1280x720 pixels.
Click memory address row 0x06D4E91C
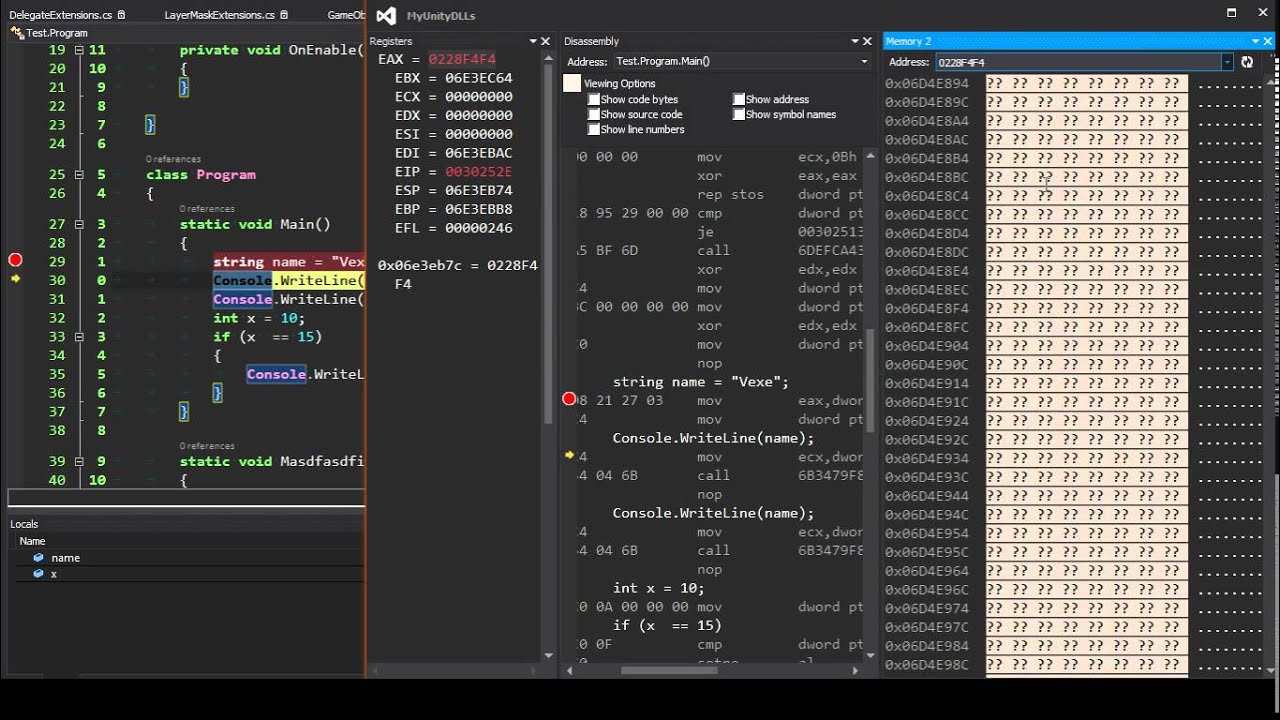coord(927,402)
